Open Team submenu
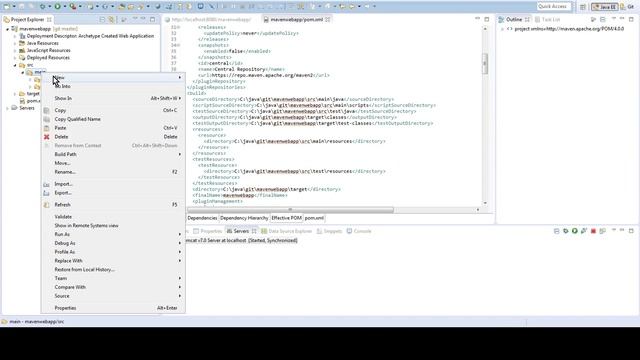This screenshot has height=360, width=640. point(113,278)
